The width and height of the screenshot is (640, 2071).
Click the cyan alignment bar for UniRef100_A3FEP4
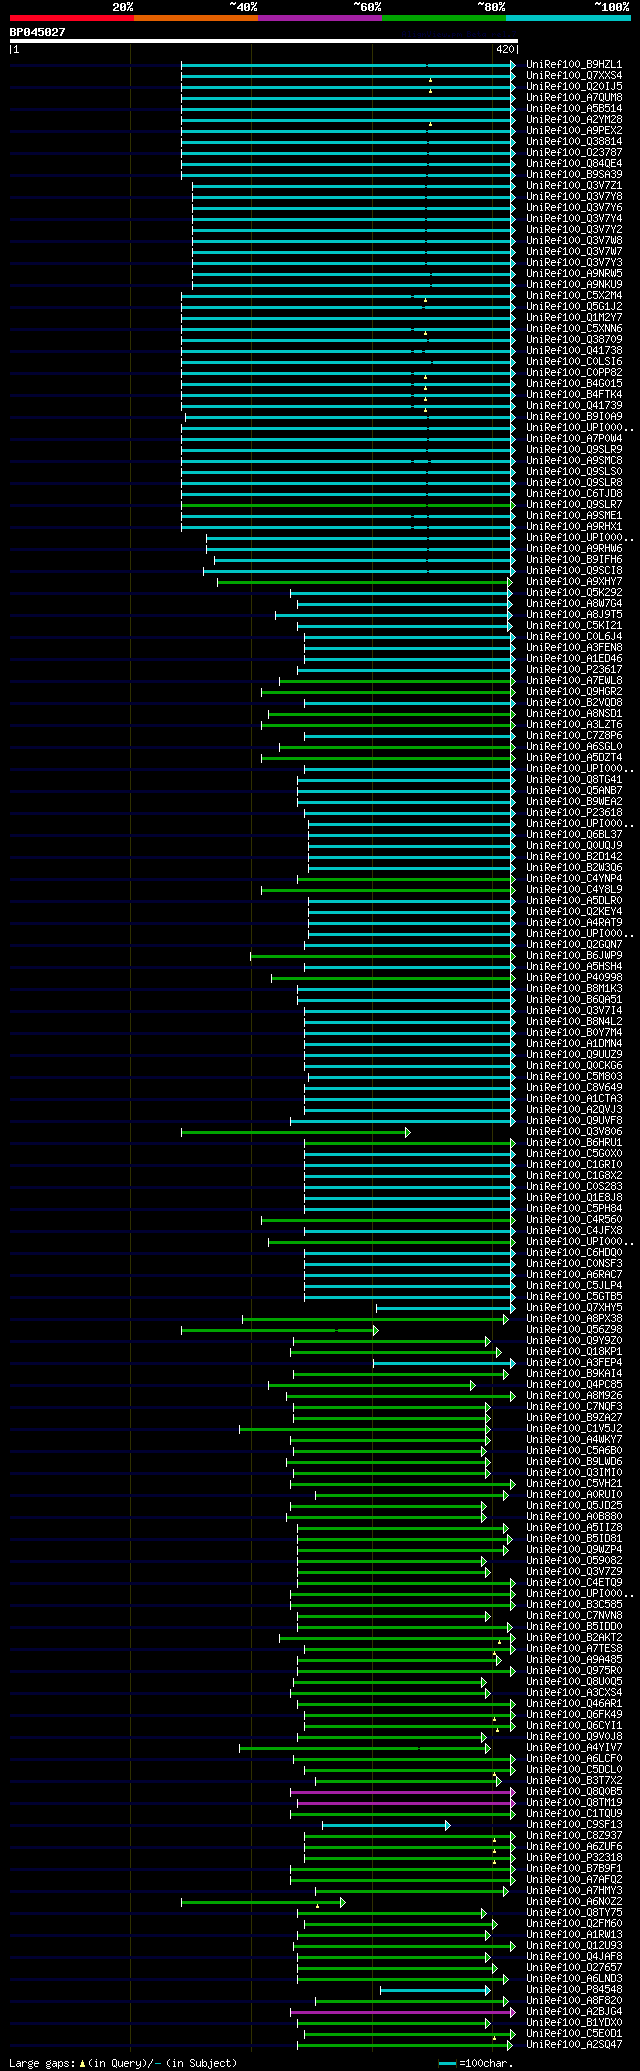coord(444,1363)
